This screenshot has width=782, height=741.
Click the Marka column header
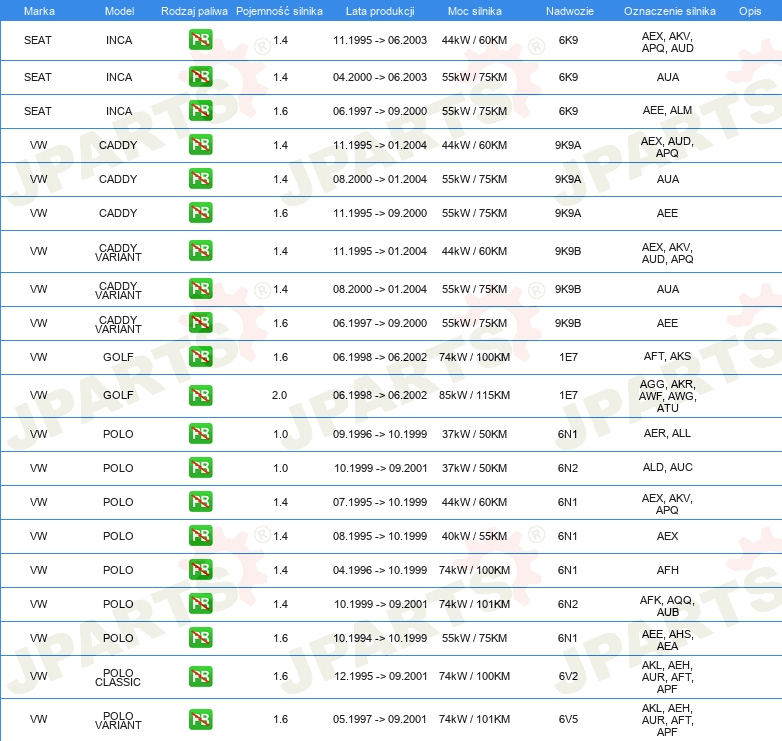point(39,11)
